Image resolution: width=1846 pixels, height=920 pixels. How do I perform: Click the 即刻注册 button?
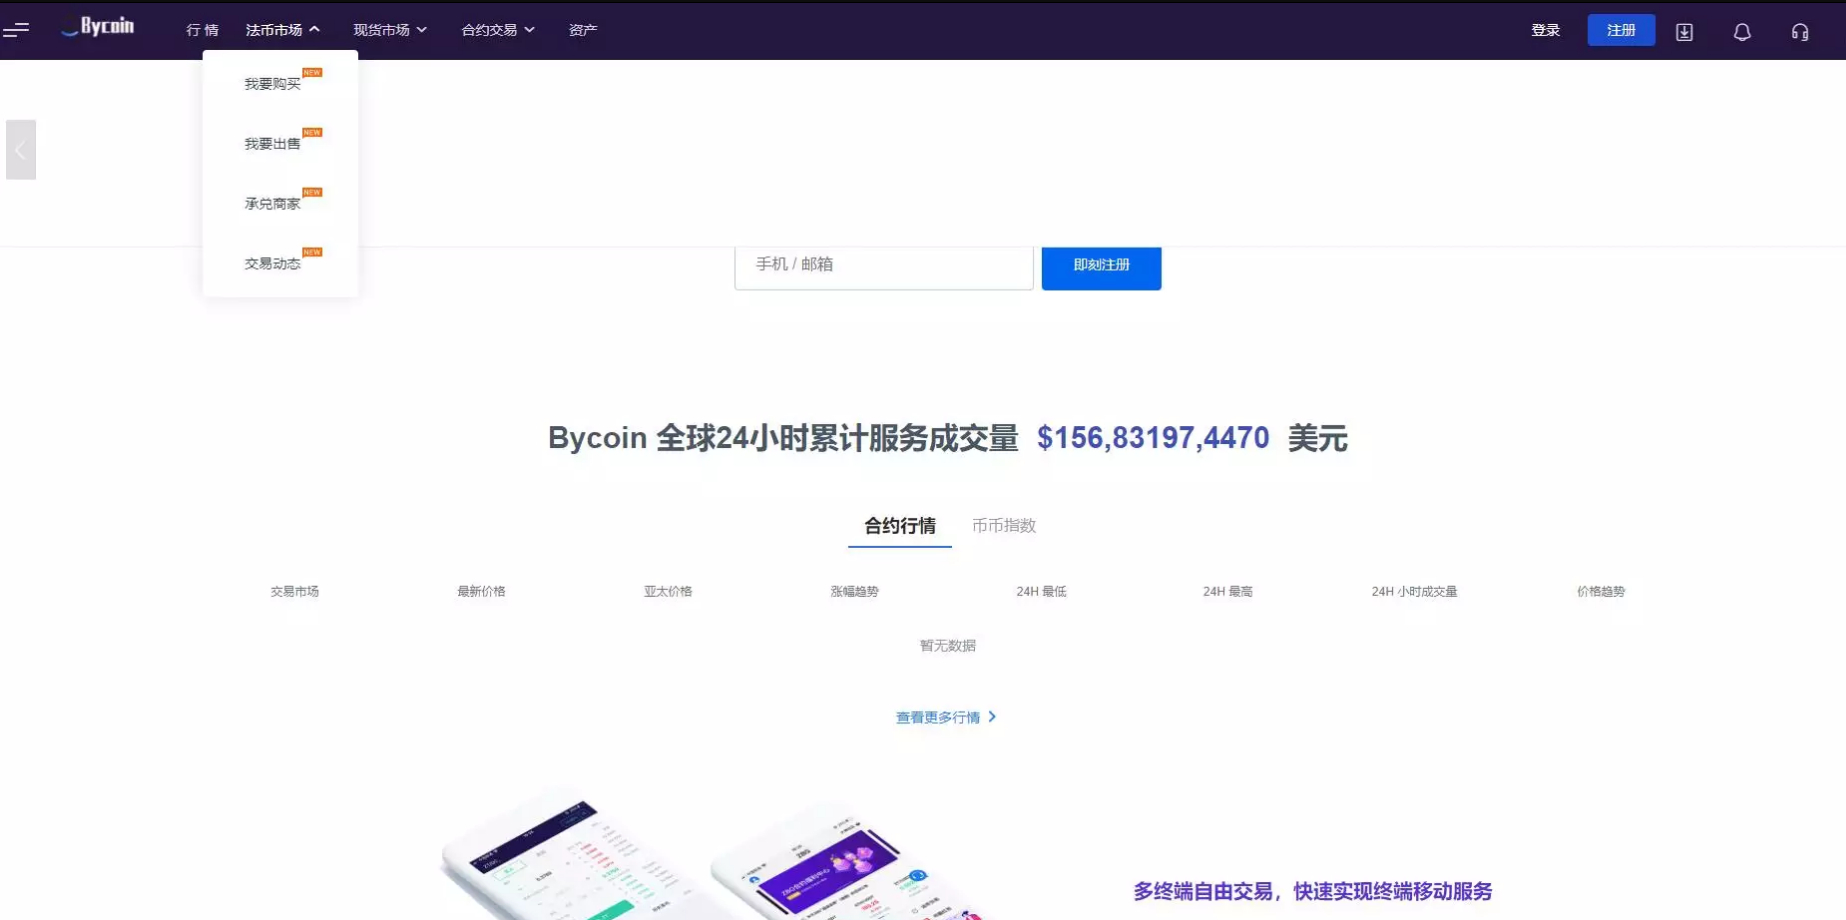[1101, 266]
